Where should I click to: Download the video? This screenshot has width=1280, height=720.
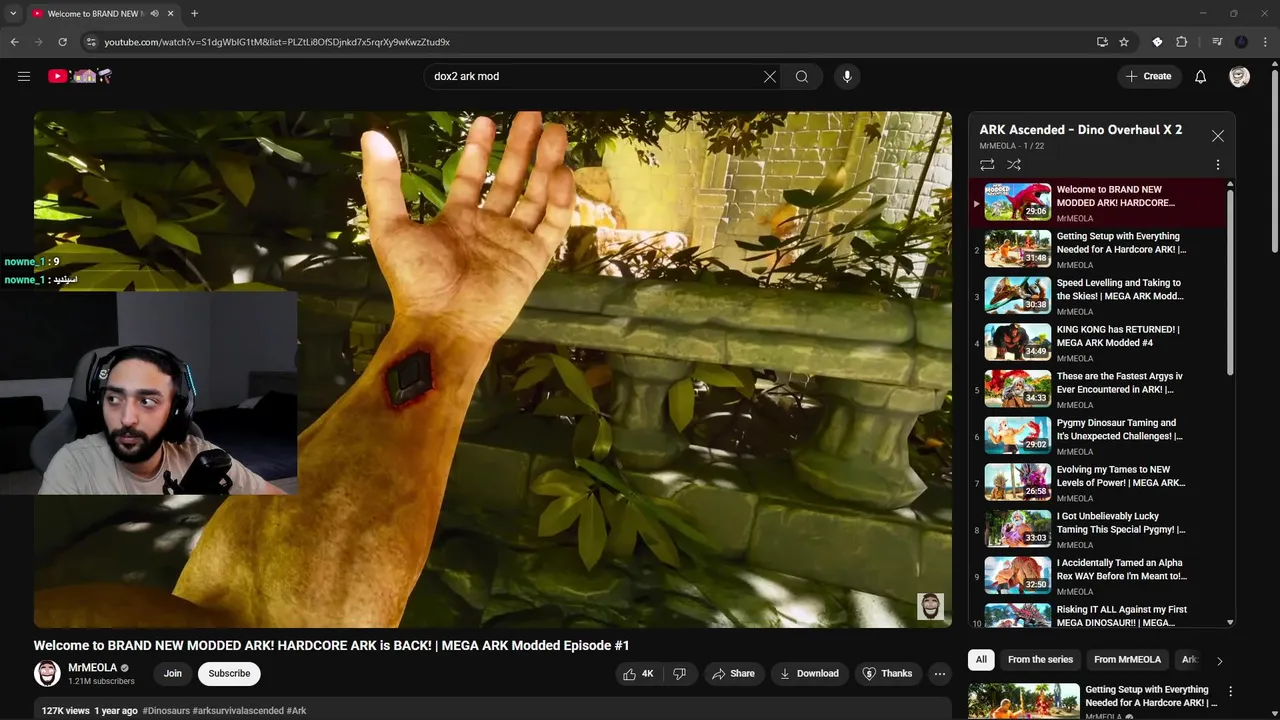pos(810,674)
